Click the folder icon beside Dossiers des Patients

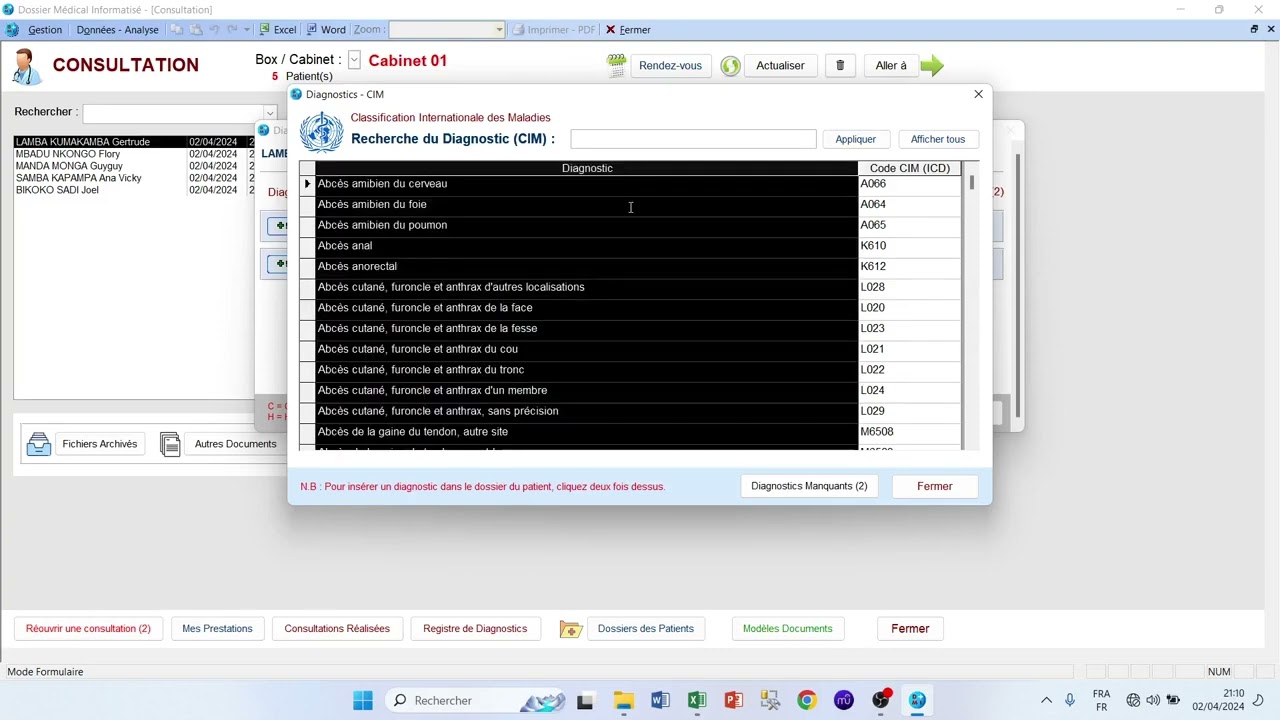click(571, 629)
